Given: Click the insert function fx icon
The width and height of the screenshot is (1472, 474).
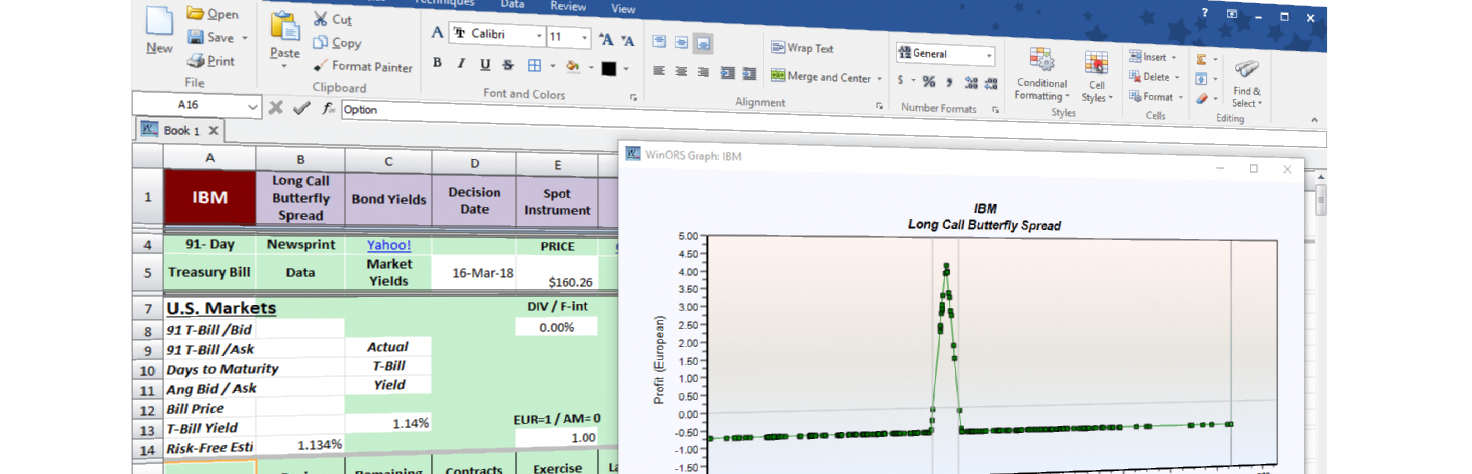Looking at the screenshot, I should pyautogui.click(x=327, y=109).
